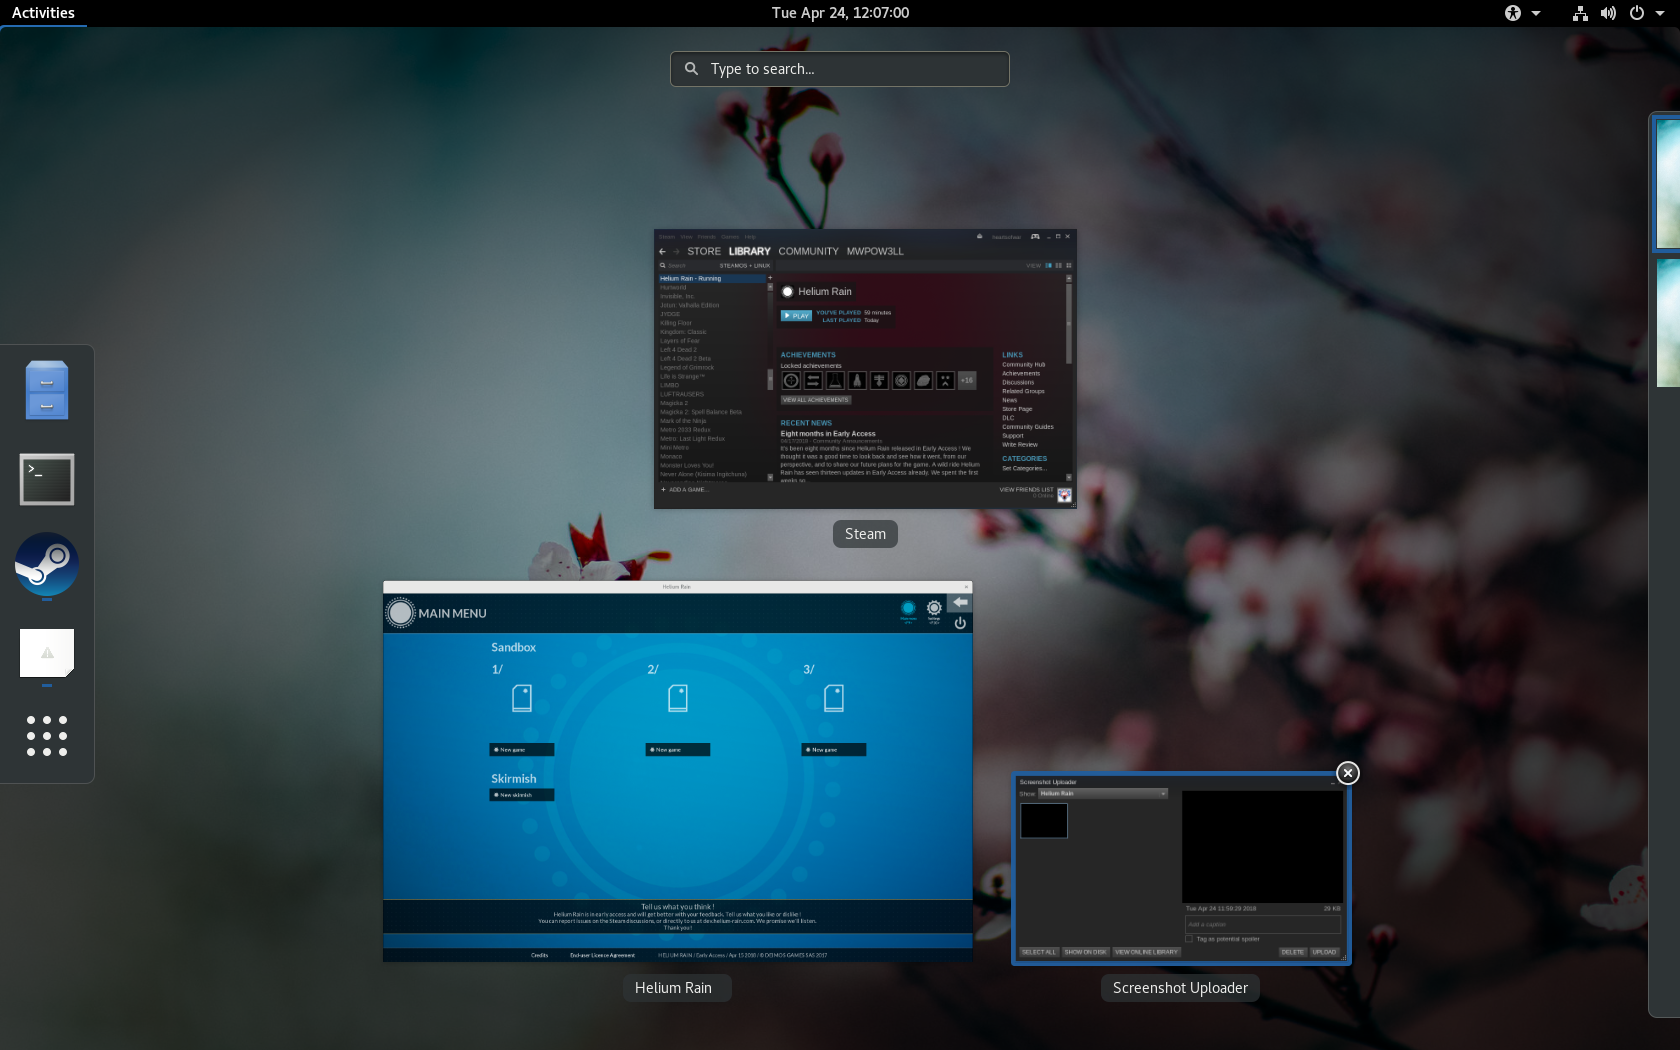The height and width of the screenshot is (1050, 1680).
Task: Open MWPOW3LL profile tab in Steam
Action: (x=875, y=252)
